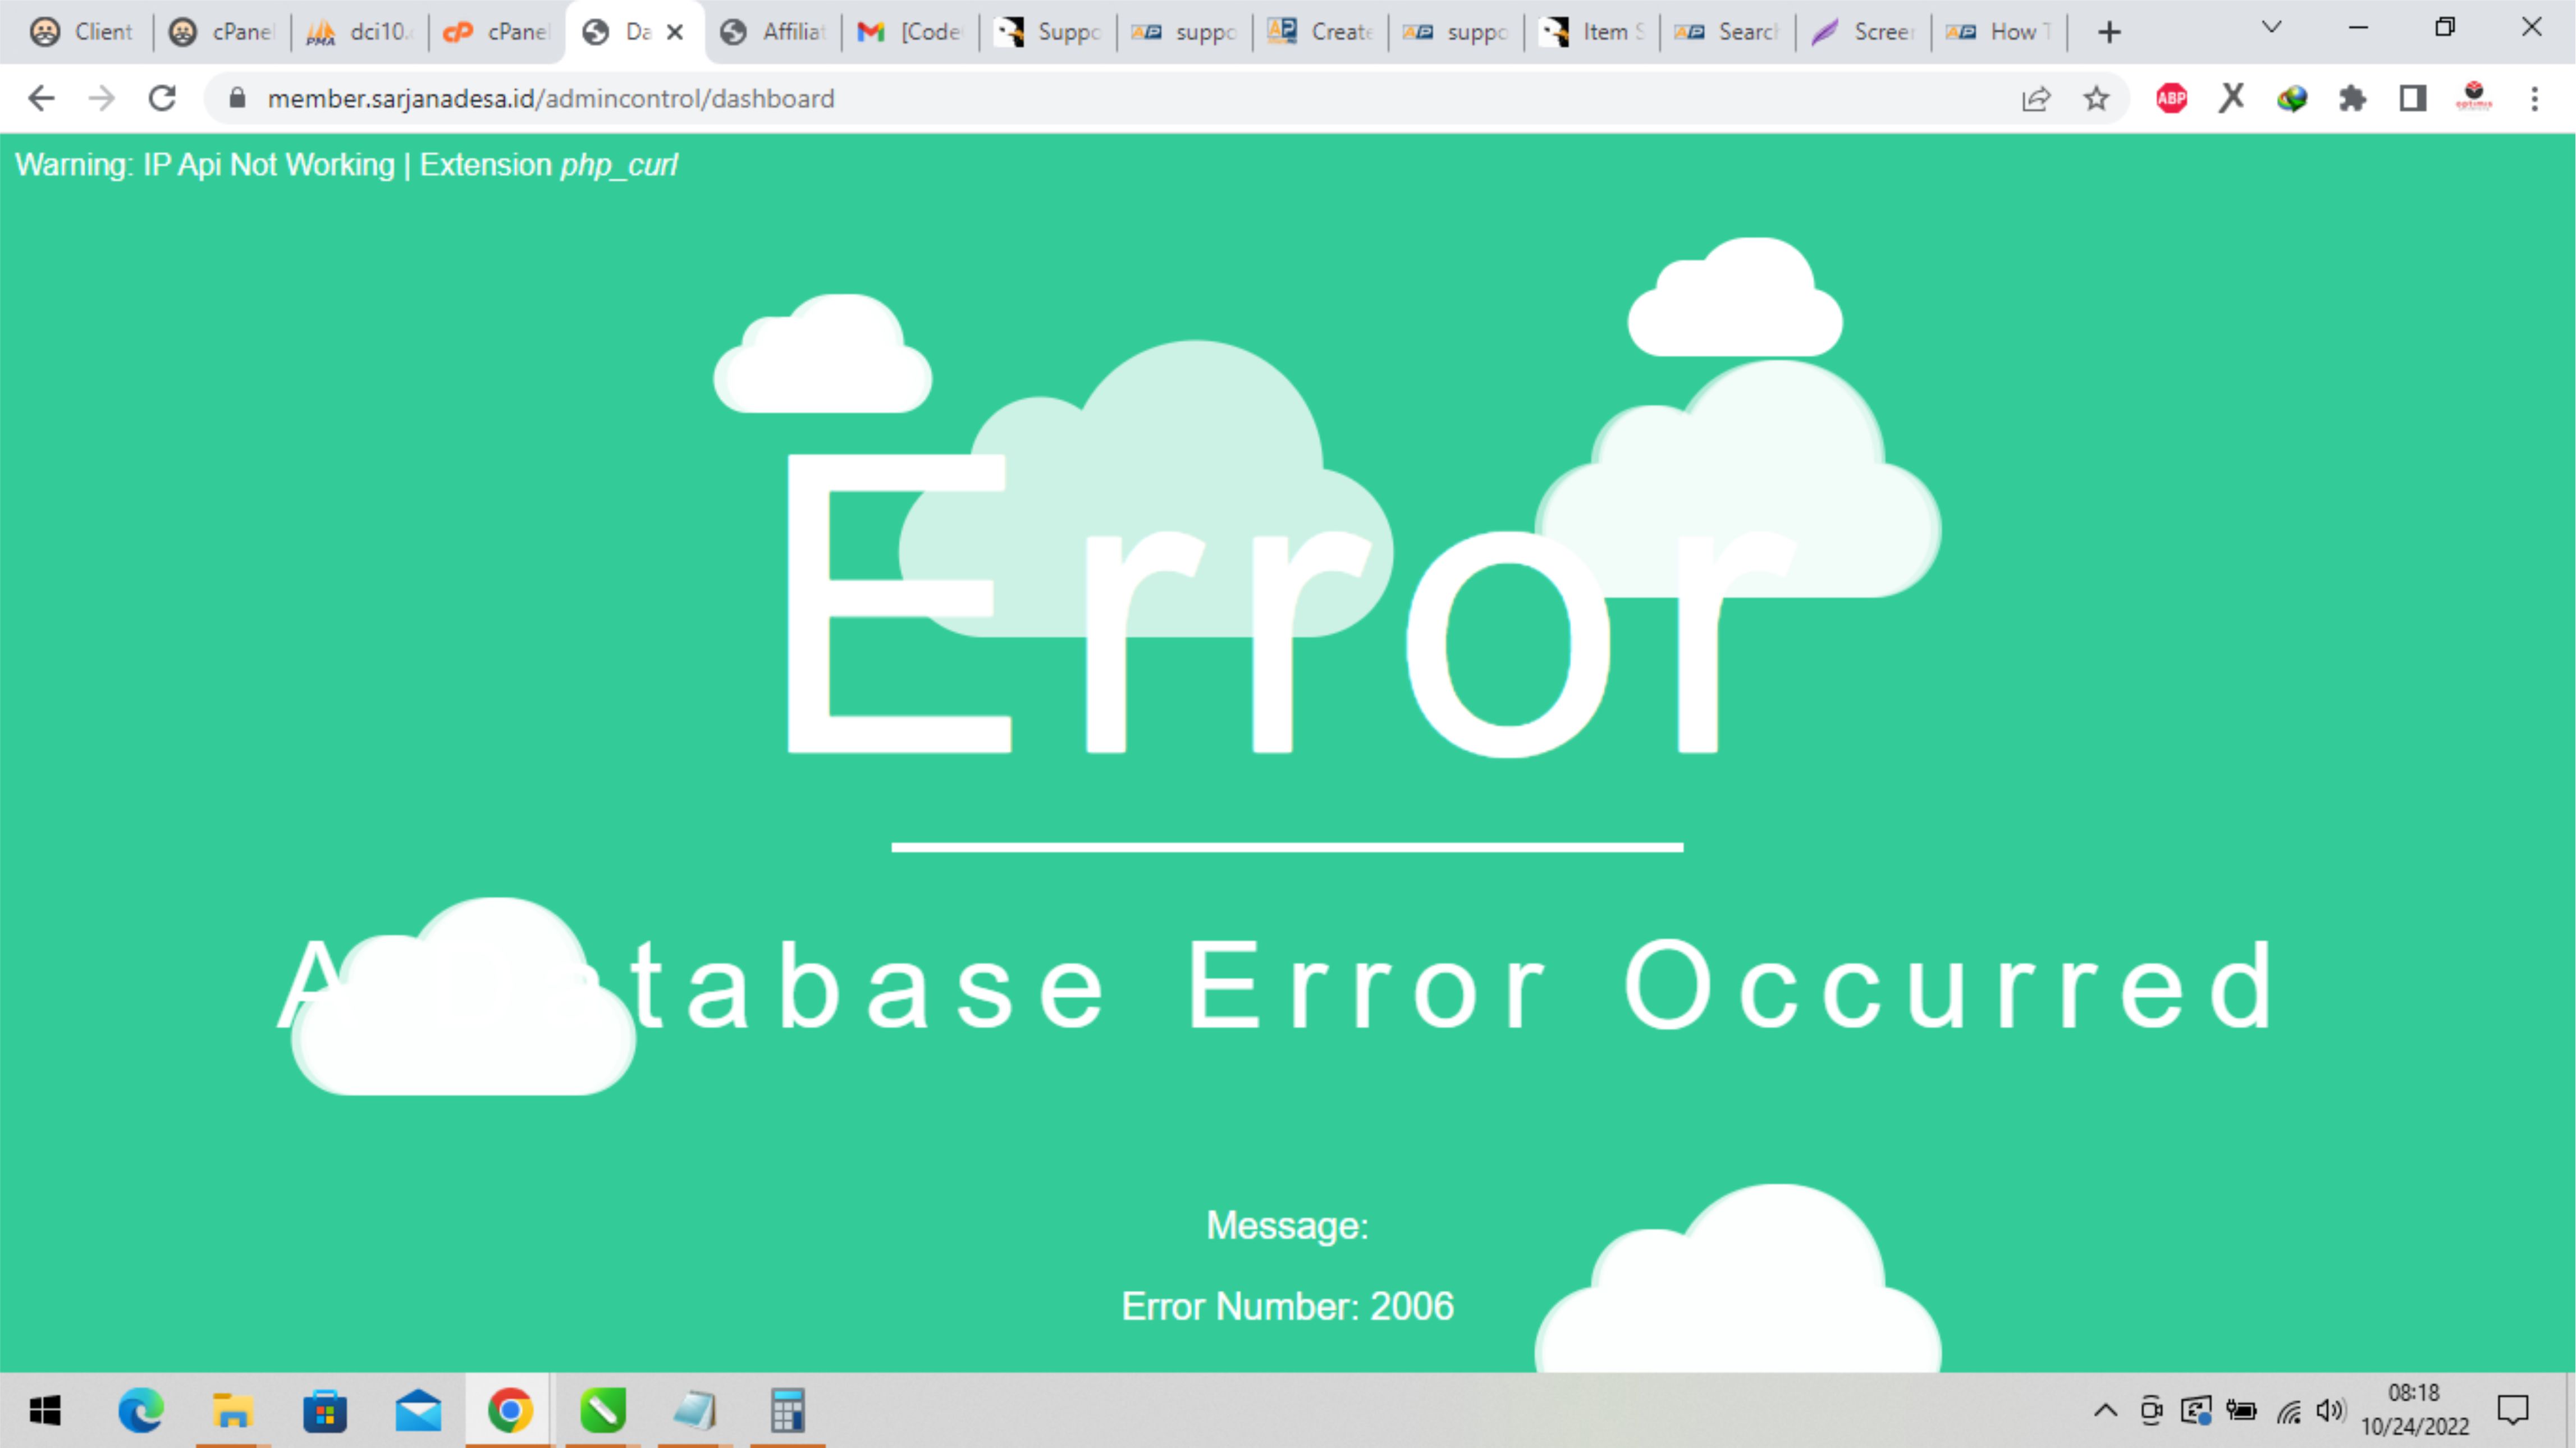Open the Extensions puzzle piece menu
This screenshot has width=2576, height=1448.
2352,98
